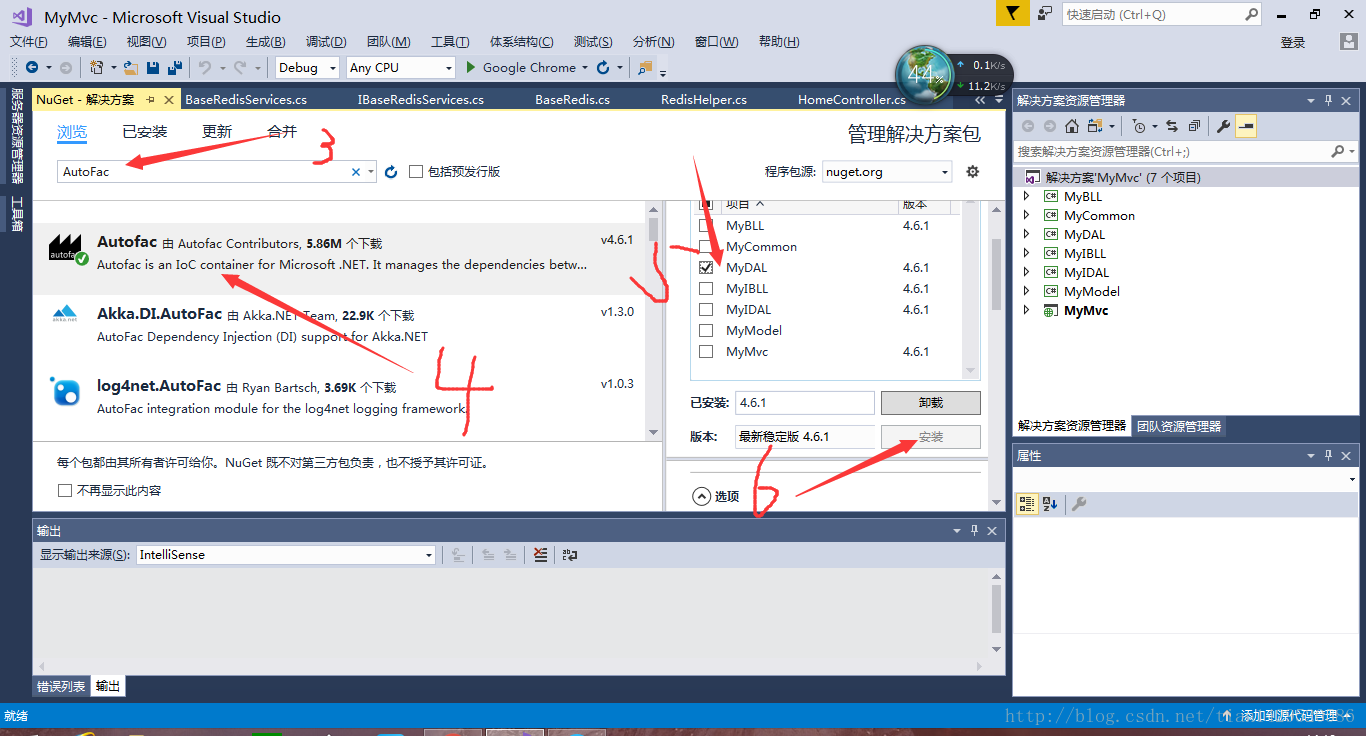
Task: Open the Google Chrome browser dropdown arrow
Action: tap(585, 68)
